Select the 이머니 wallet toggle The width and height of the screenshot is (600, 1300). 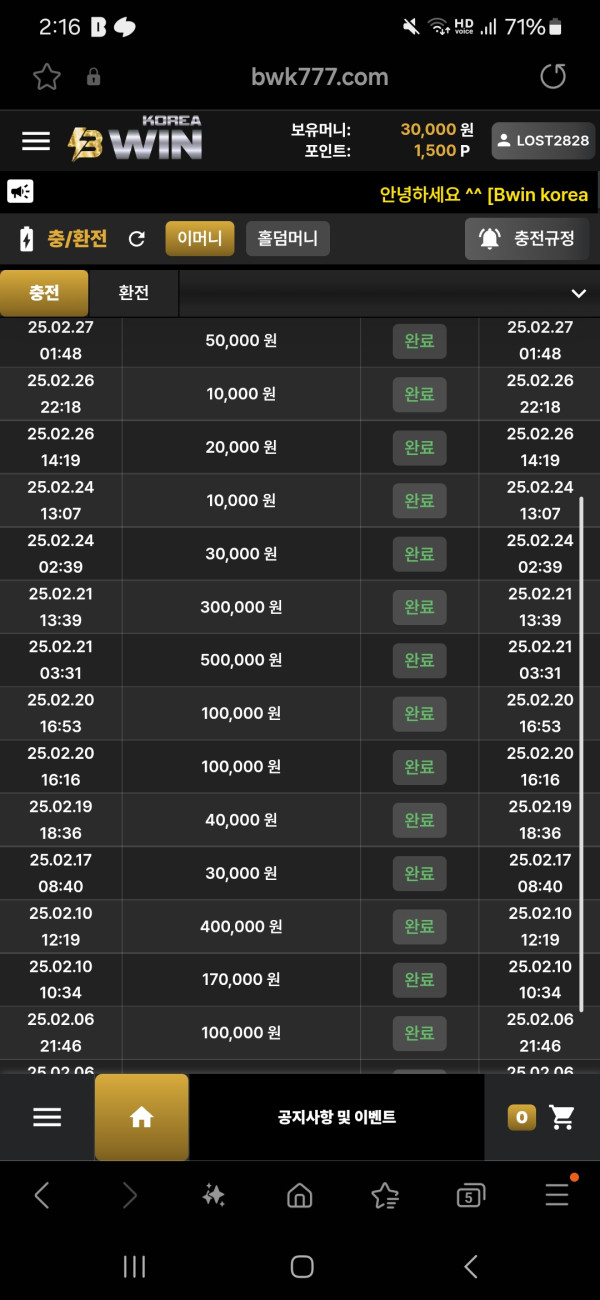pyautogui.click(x=200, y=239)
